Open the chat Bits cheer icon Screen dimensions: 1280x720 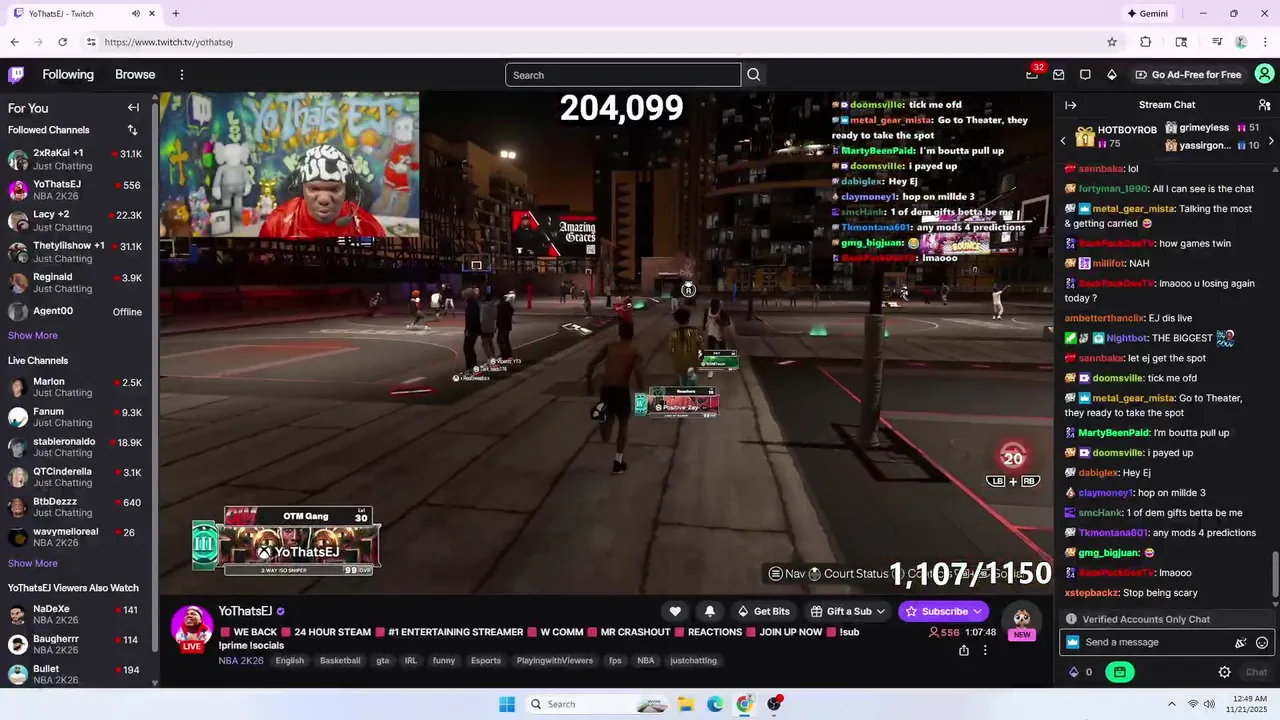1240,643
